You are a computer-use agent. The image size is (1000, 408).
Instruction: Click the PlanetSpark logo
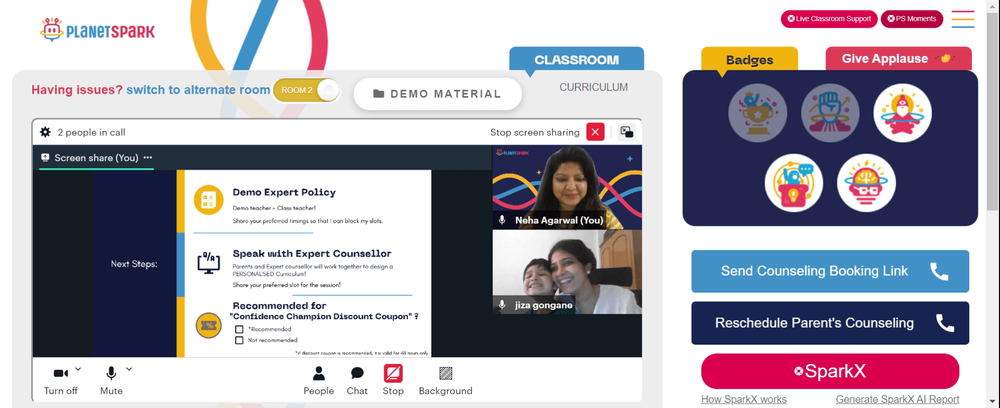point(97,30)
